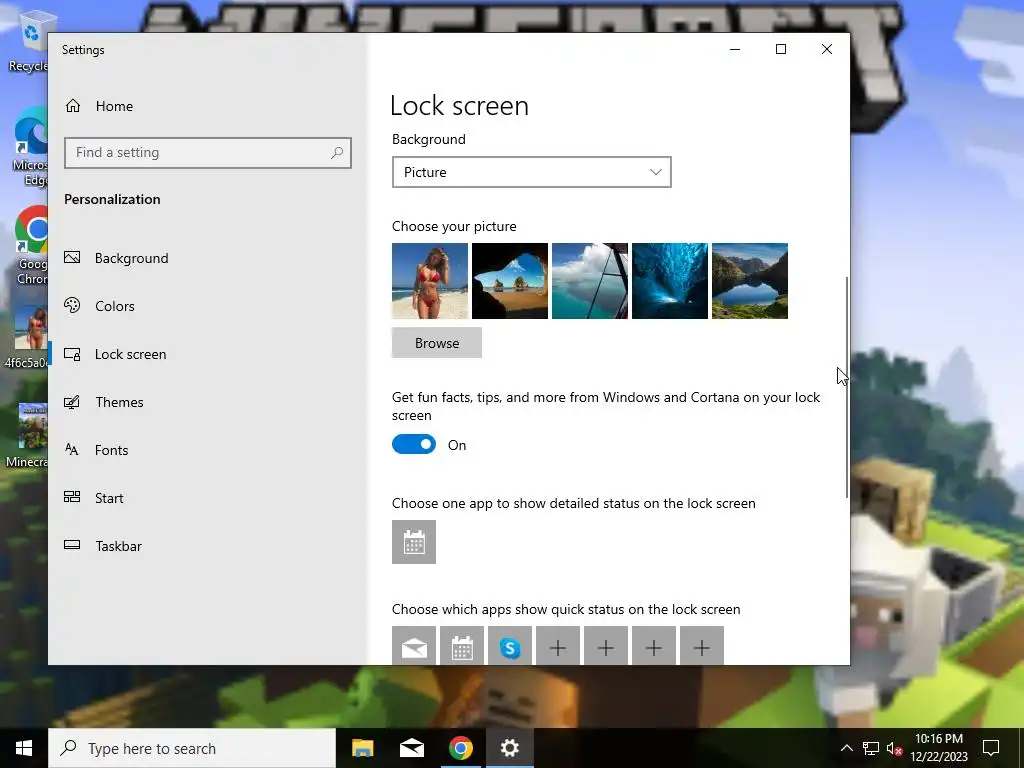
Task: Click the muted volume tray icon
Action: [895, 748]
